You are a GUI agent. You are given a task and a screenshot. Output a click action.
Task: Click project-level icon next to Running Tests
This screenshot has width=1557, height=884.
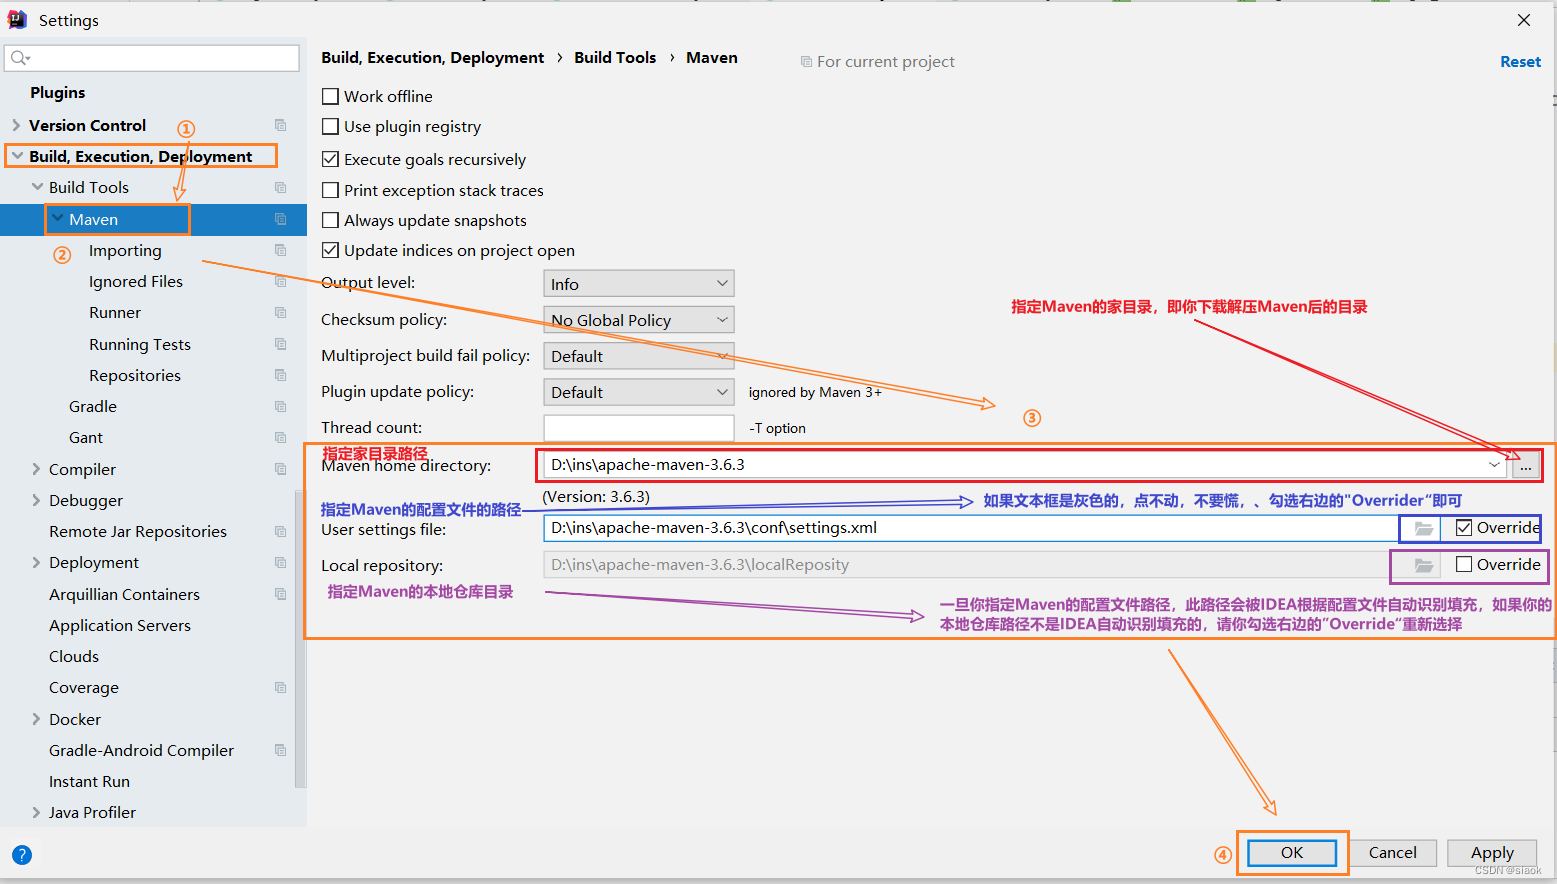tap(280, 344)
